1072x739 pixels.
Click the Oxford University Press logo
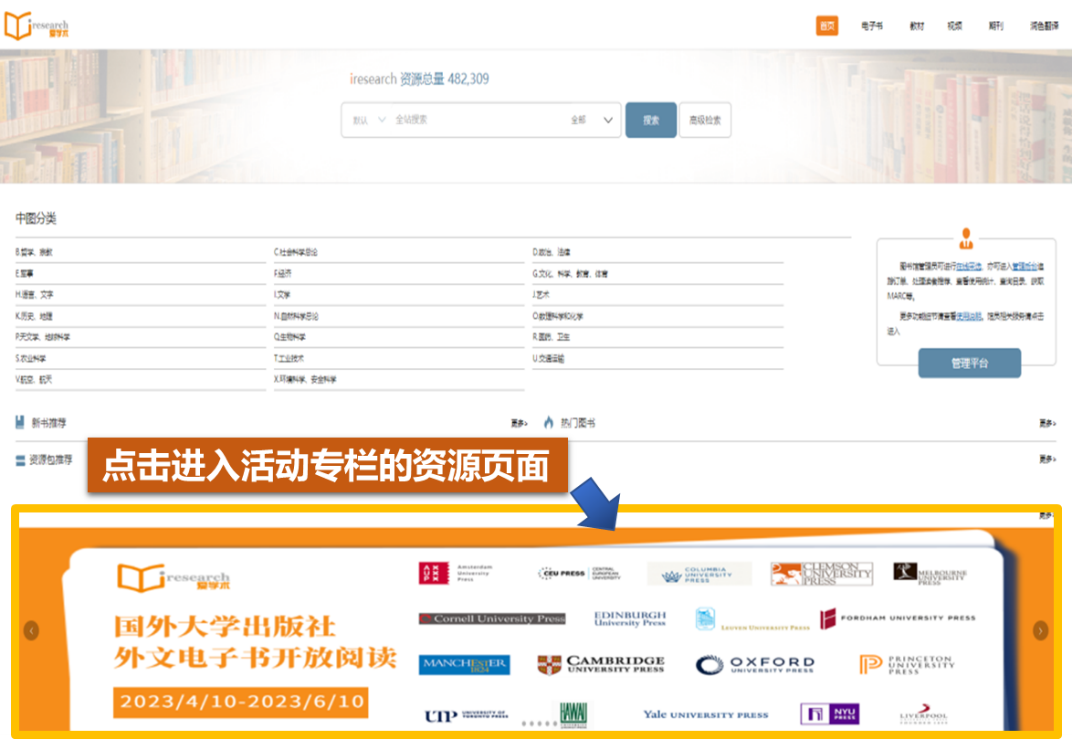[x=756, y=665]
